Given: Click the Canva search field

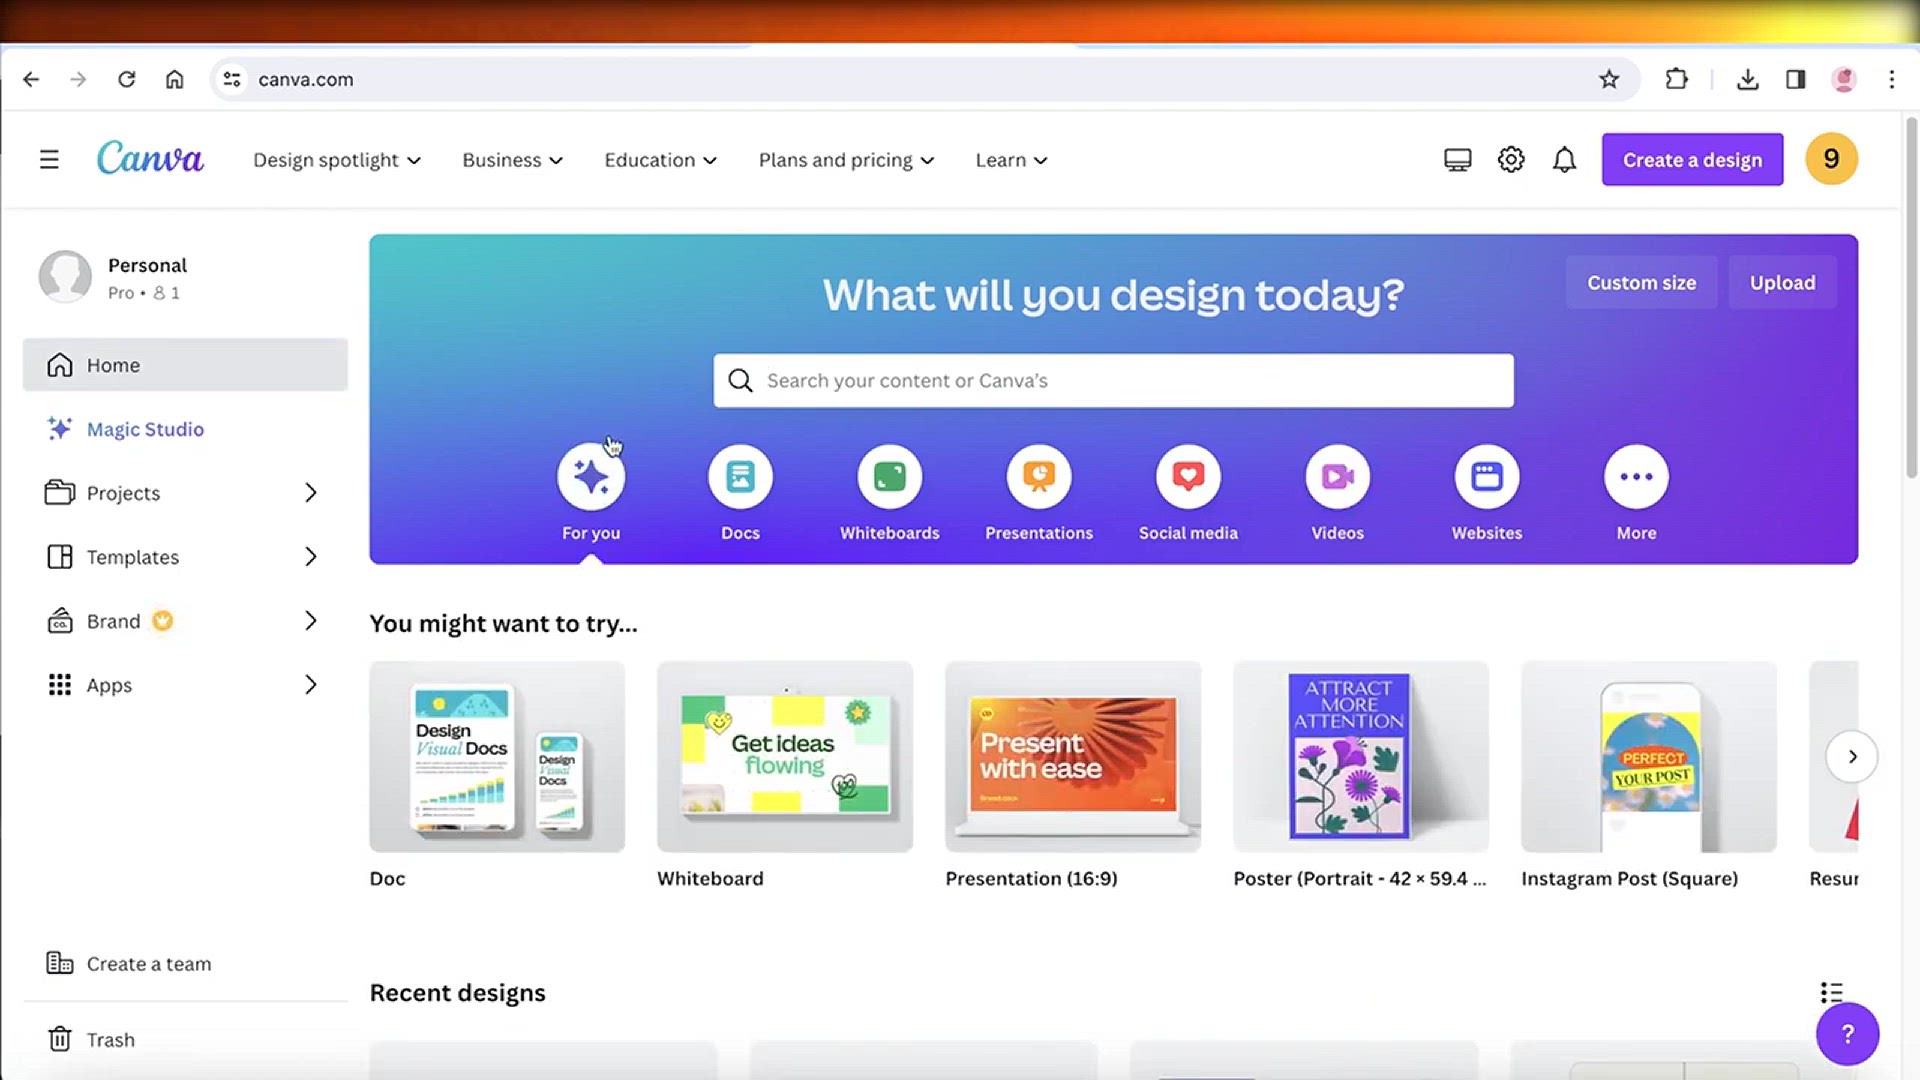Looking at the screenshot, I should [x=1113, y=381].
